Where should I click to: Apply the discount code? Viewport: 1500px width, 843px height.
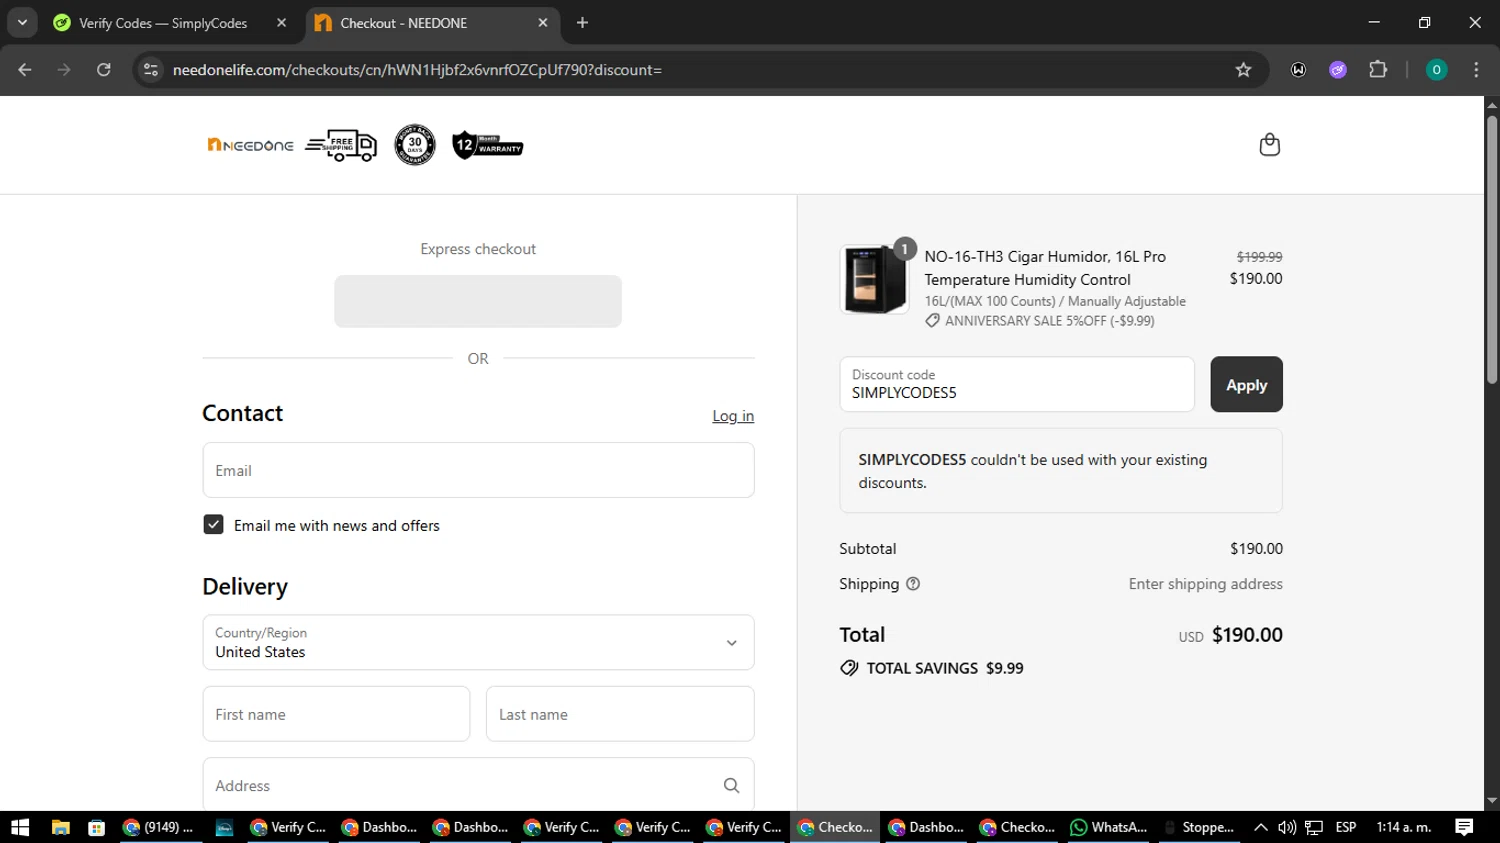tap(1246, 385)
